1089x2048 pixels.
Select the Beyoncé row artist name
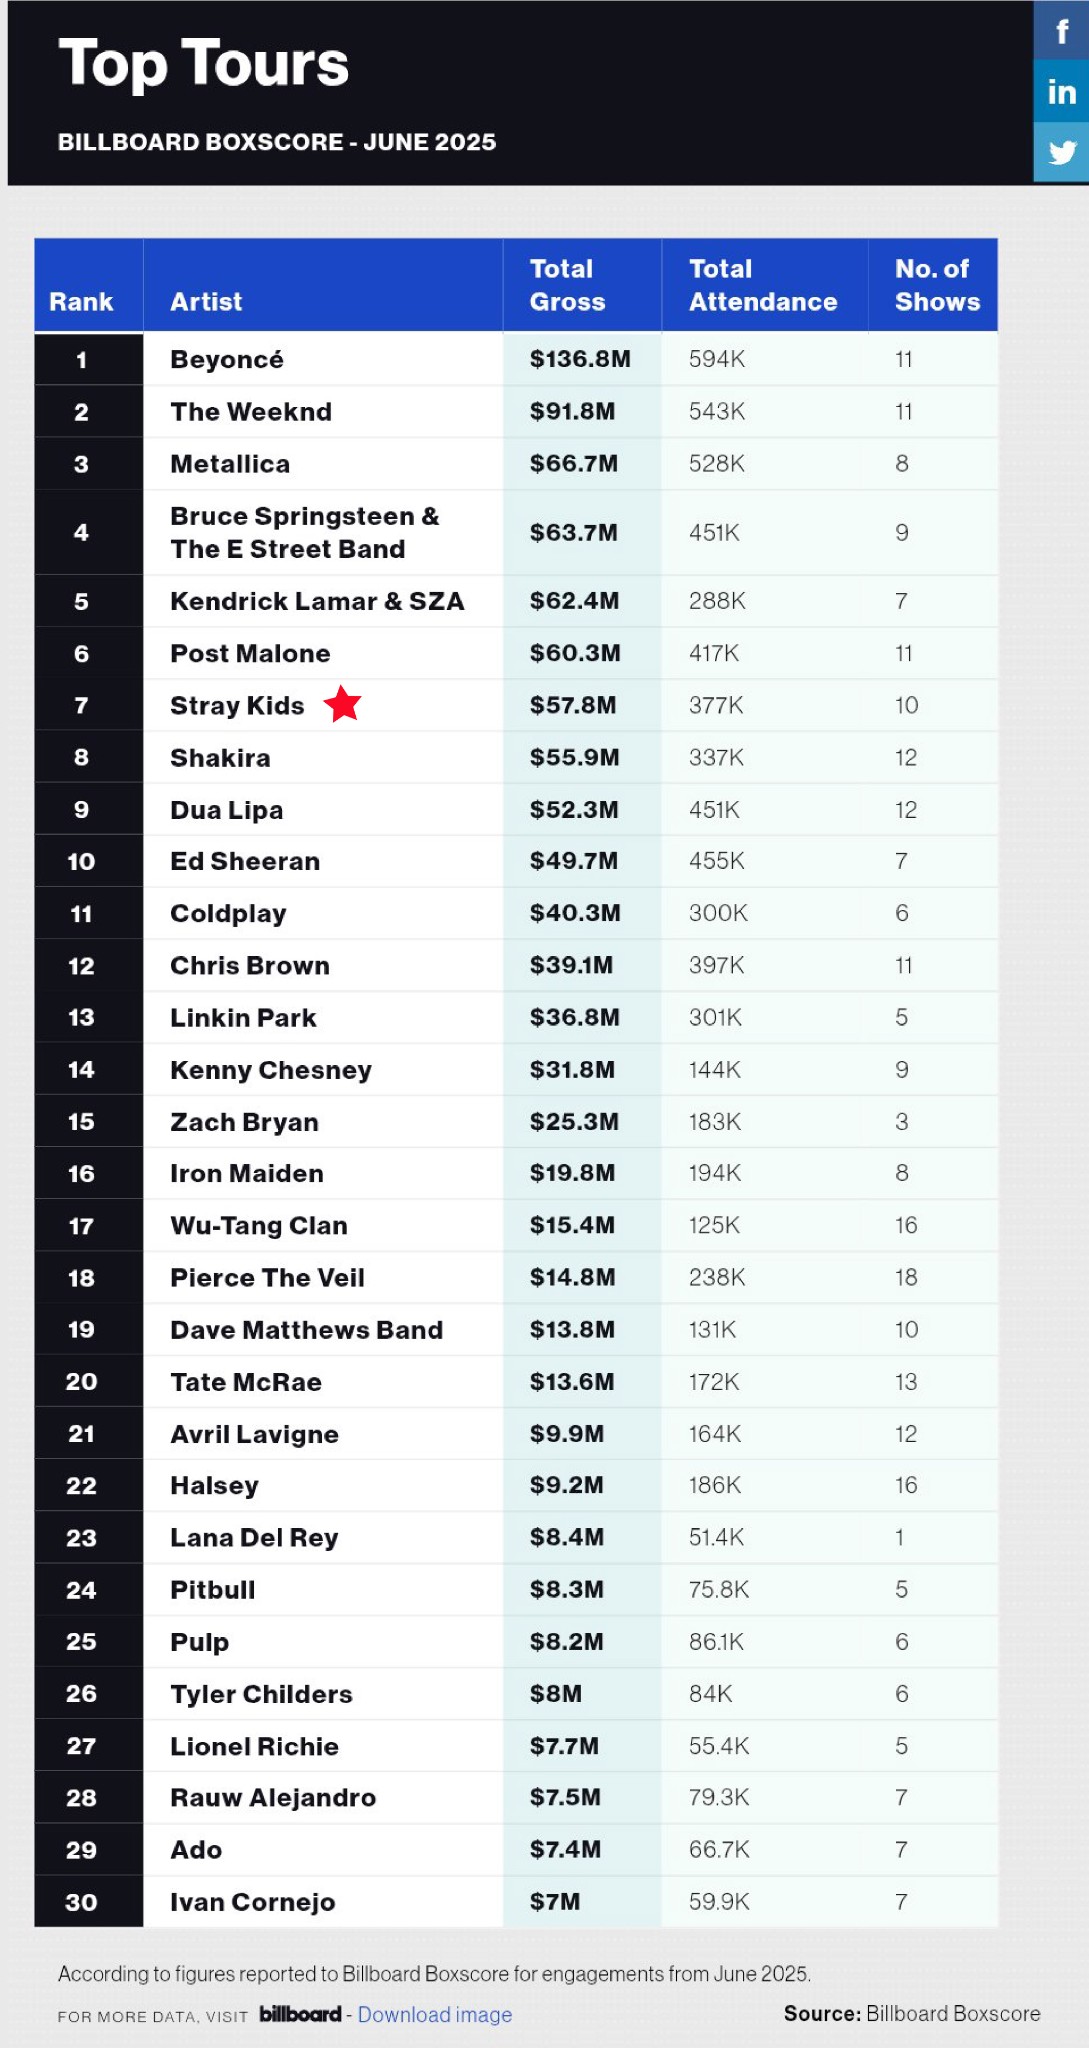click(227, 359)
